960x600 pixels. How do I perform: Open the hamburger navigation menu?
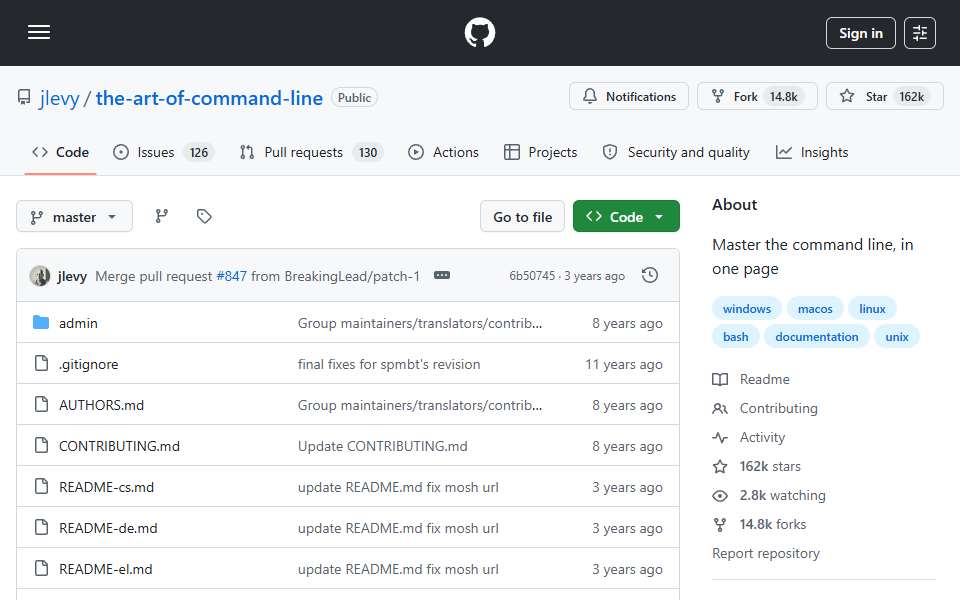(39, 32)
